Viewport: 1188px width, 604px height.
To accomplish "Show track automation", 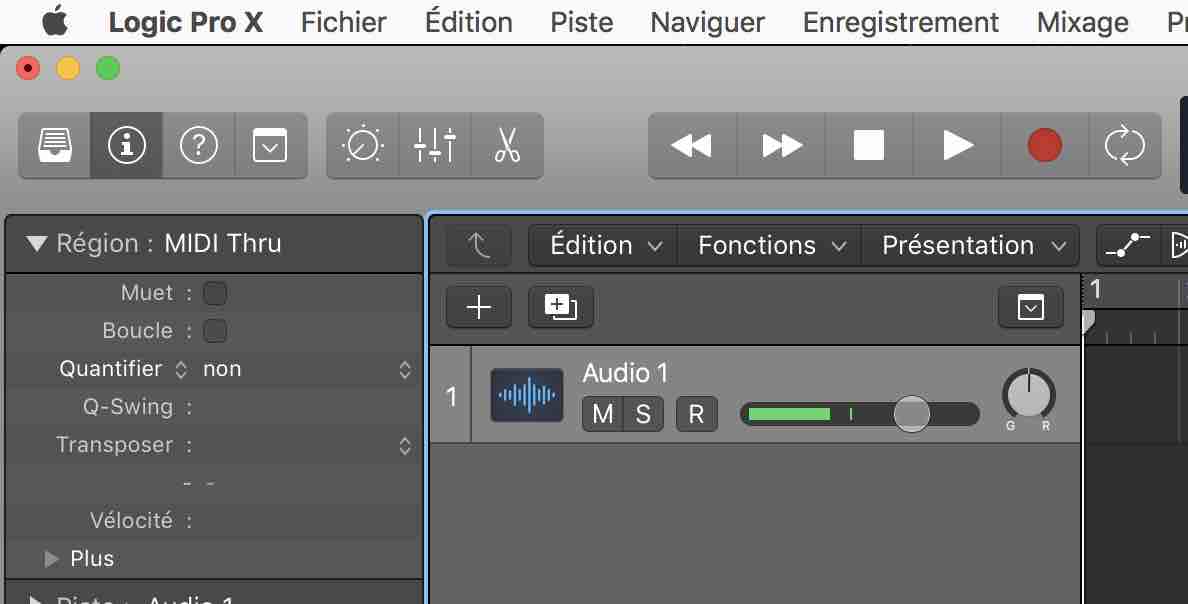I will click(x=1128, y=246).
